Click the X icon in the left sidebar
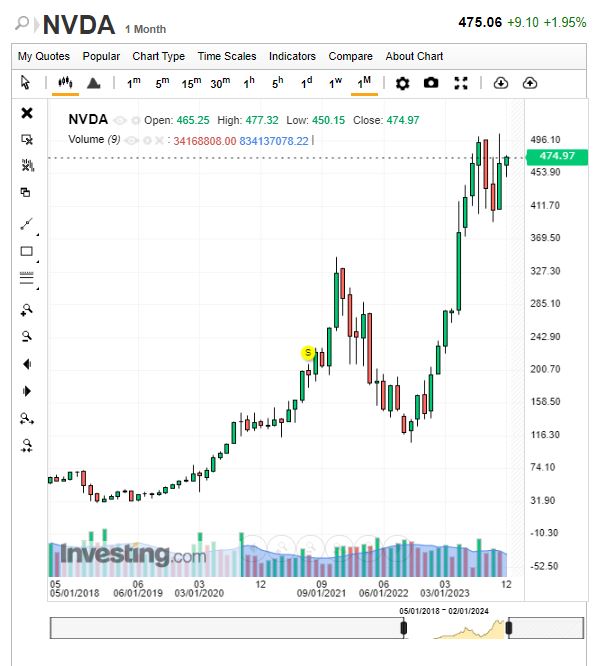The width and height of the screenshot is (596, 666). [27, 113]
